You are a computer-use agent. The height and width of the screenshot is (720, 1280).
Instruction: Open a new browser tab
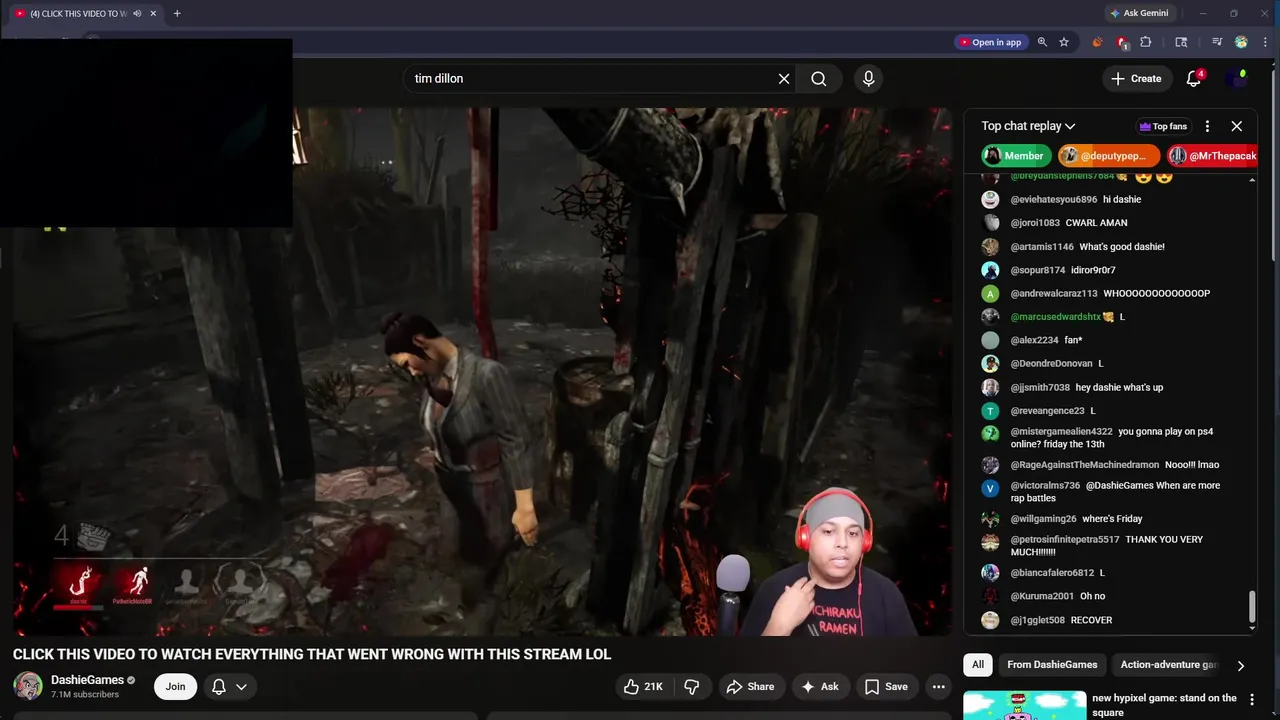[177, 13]
